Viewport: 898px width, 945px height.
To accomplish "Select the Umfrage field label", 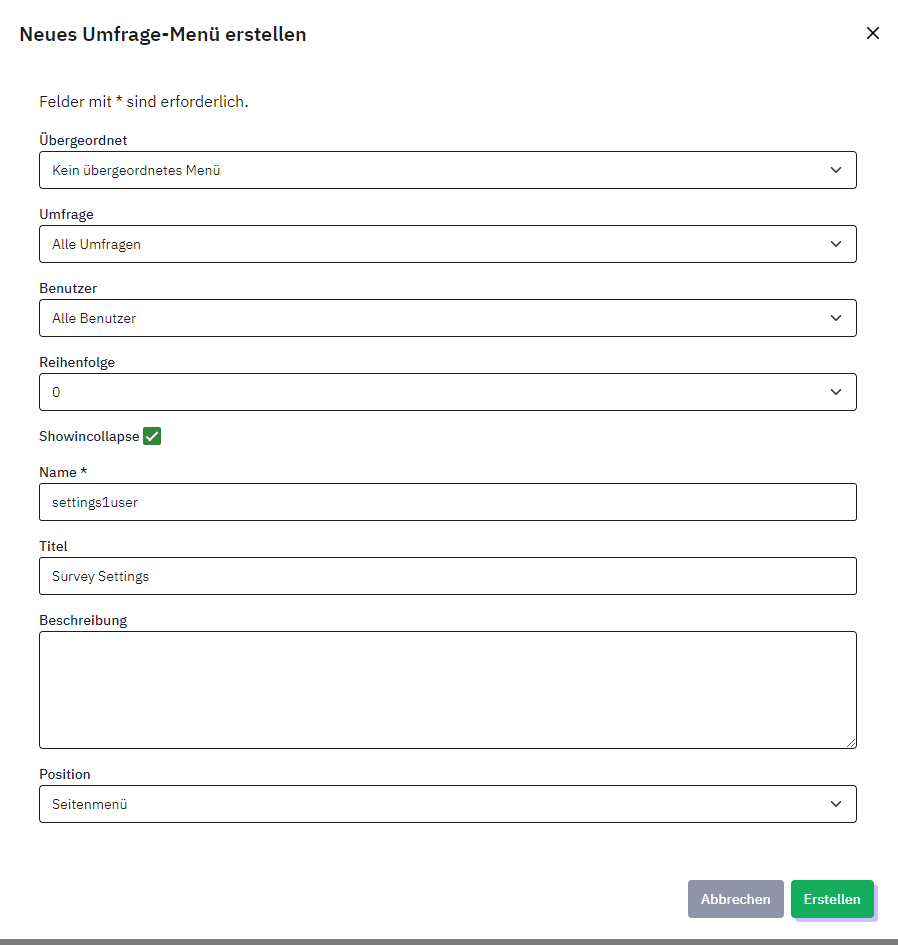I will (x=66, y=214).
